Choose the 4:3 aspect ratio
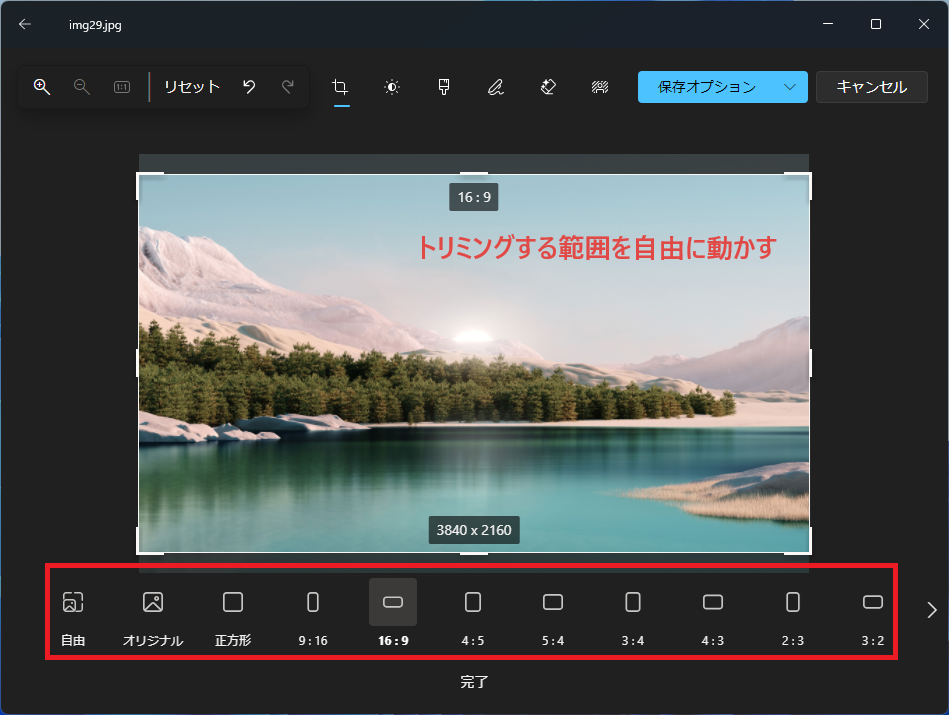 (x=713, y=618)
